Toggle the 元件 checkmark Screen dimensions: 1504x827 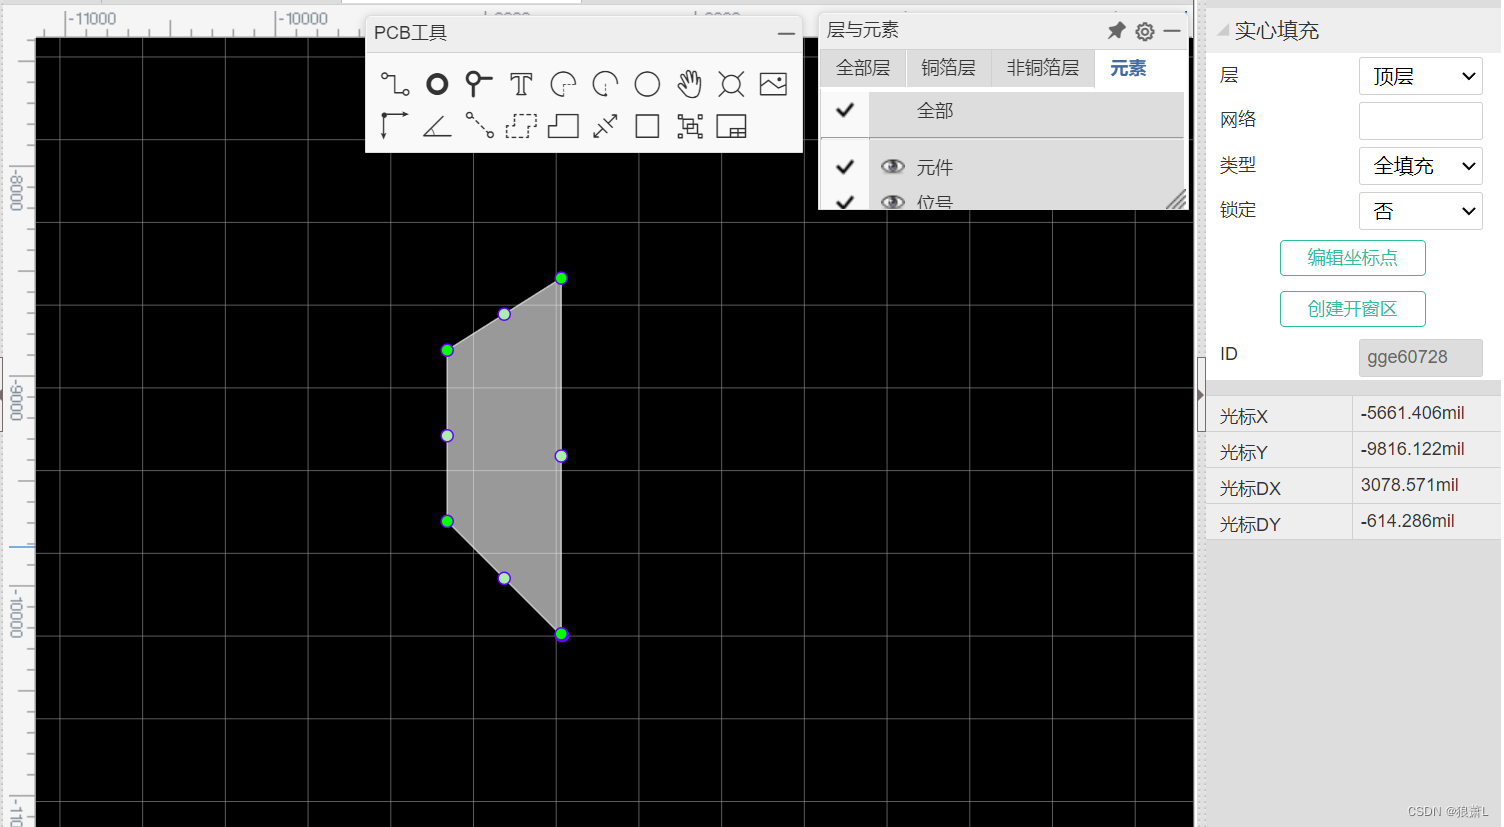coord(845,167)
